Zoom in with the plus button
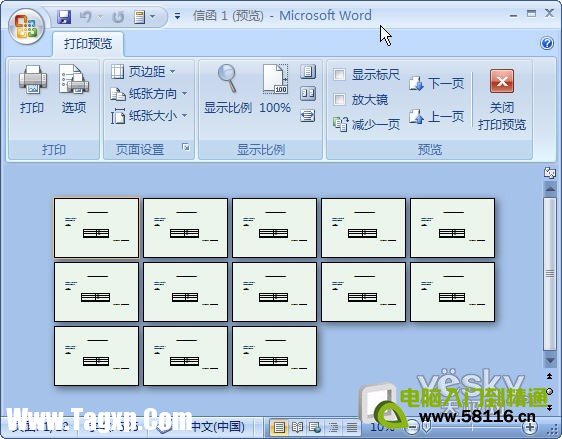This screenshot has height=439, width=562. (x=530, y=427)
